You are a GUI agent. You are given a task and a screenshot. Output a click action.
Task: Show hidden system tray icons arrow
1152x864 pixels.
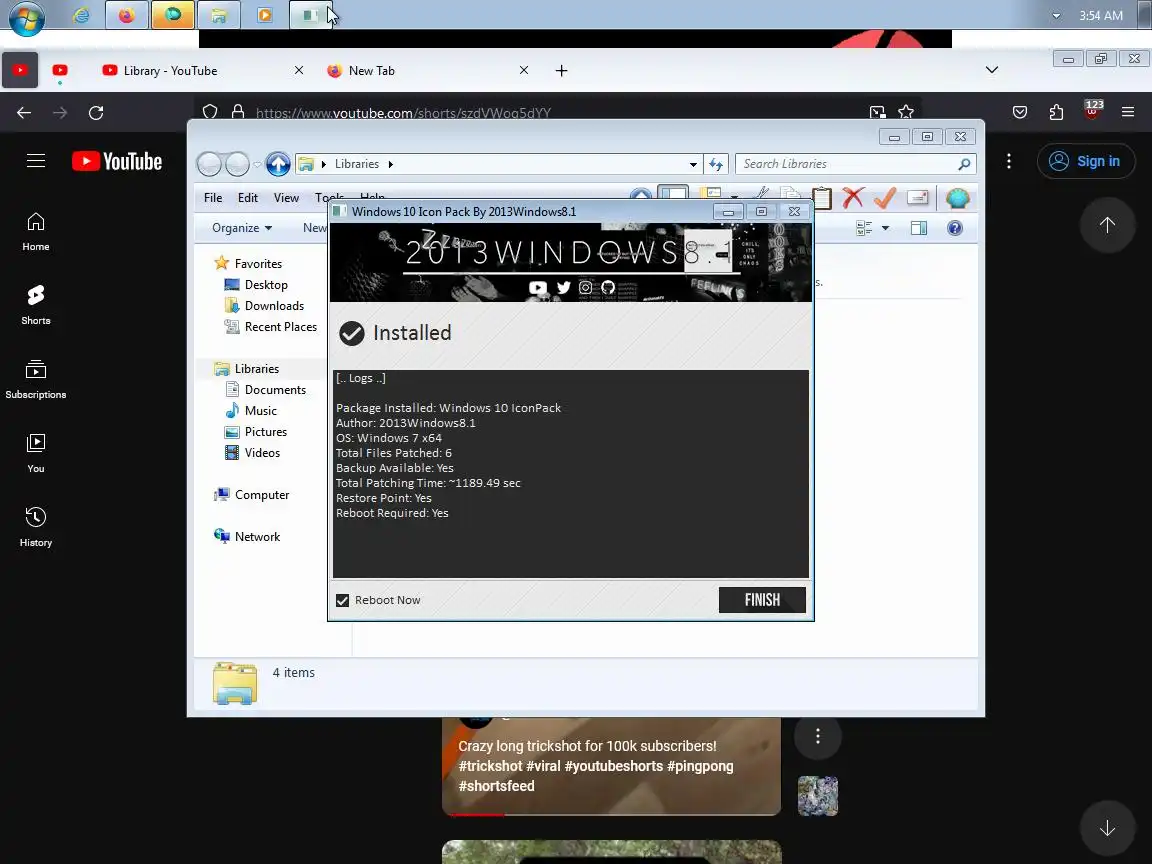[x=1056, y=15]
